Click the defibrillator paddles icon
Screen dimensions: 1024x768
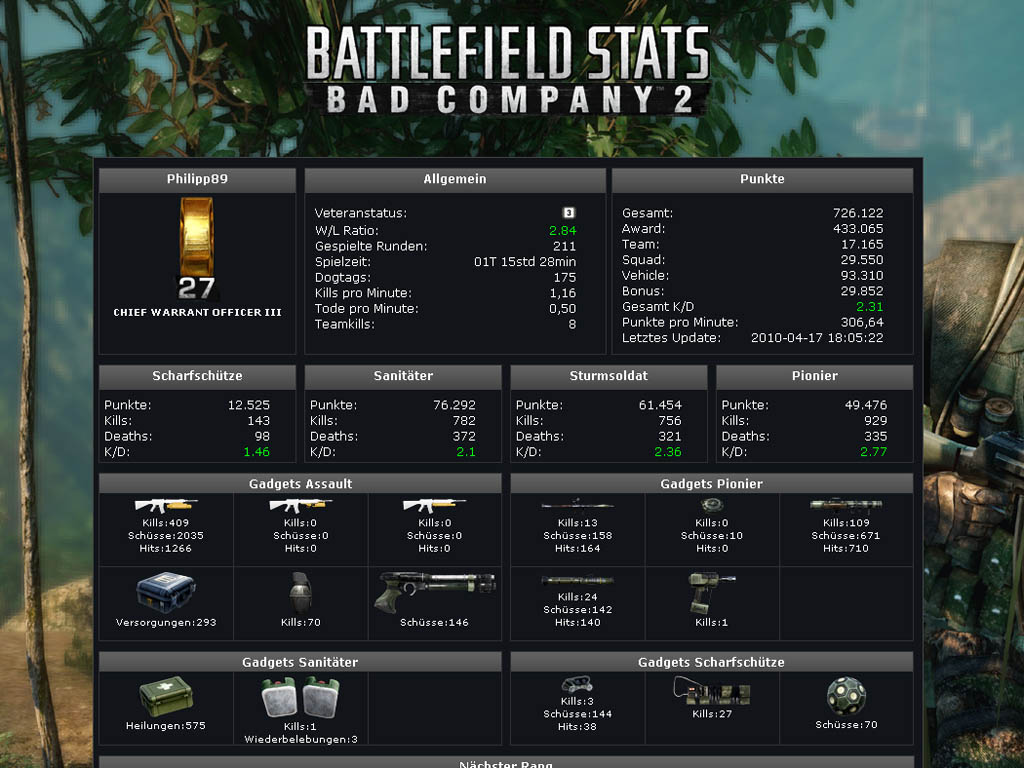click(x=300, y=698)
